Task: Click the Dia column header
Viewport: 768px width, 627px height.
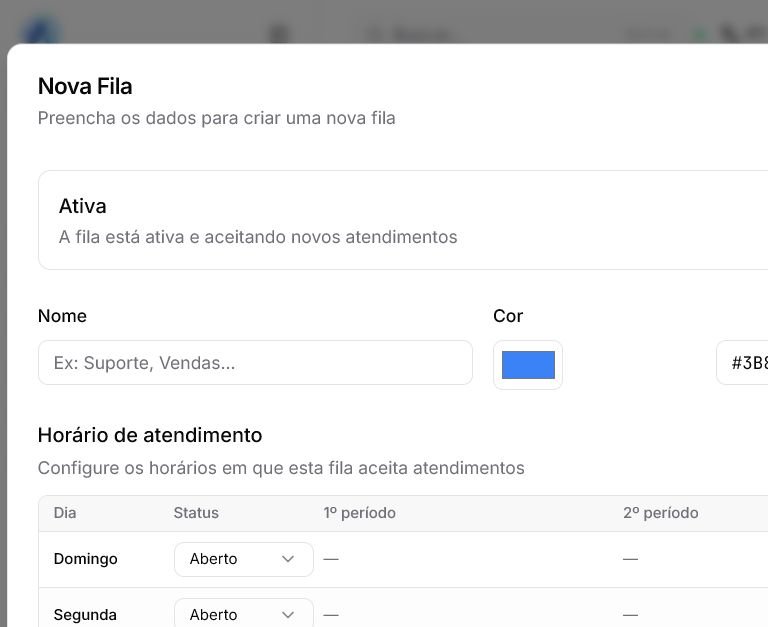Action: coord(65,513)
